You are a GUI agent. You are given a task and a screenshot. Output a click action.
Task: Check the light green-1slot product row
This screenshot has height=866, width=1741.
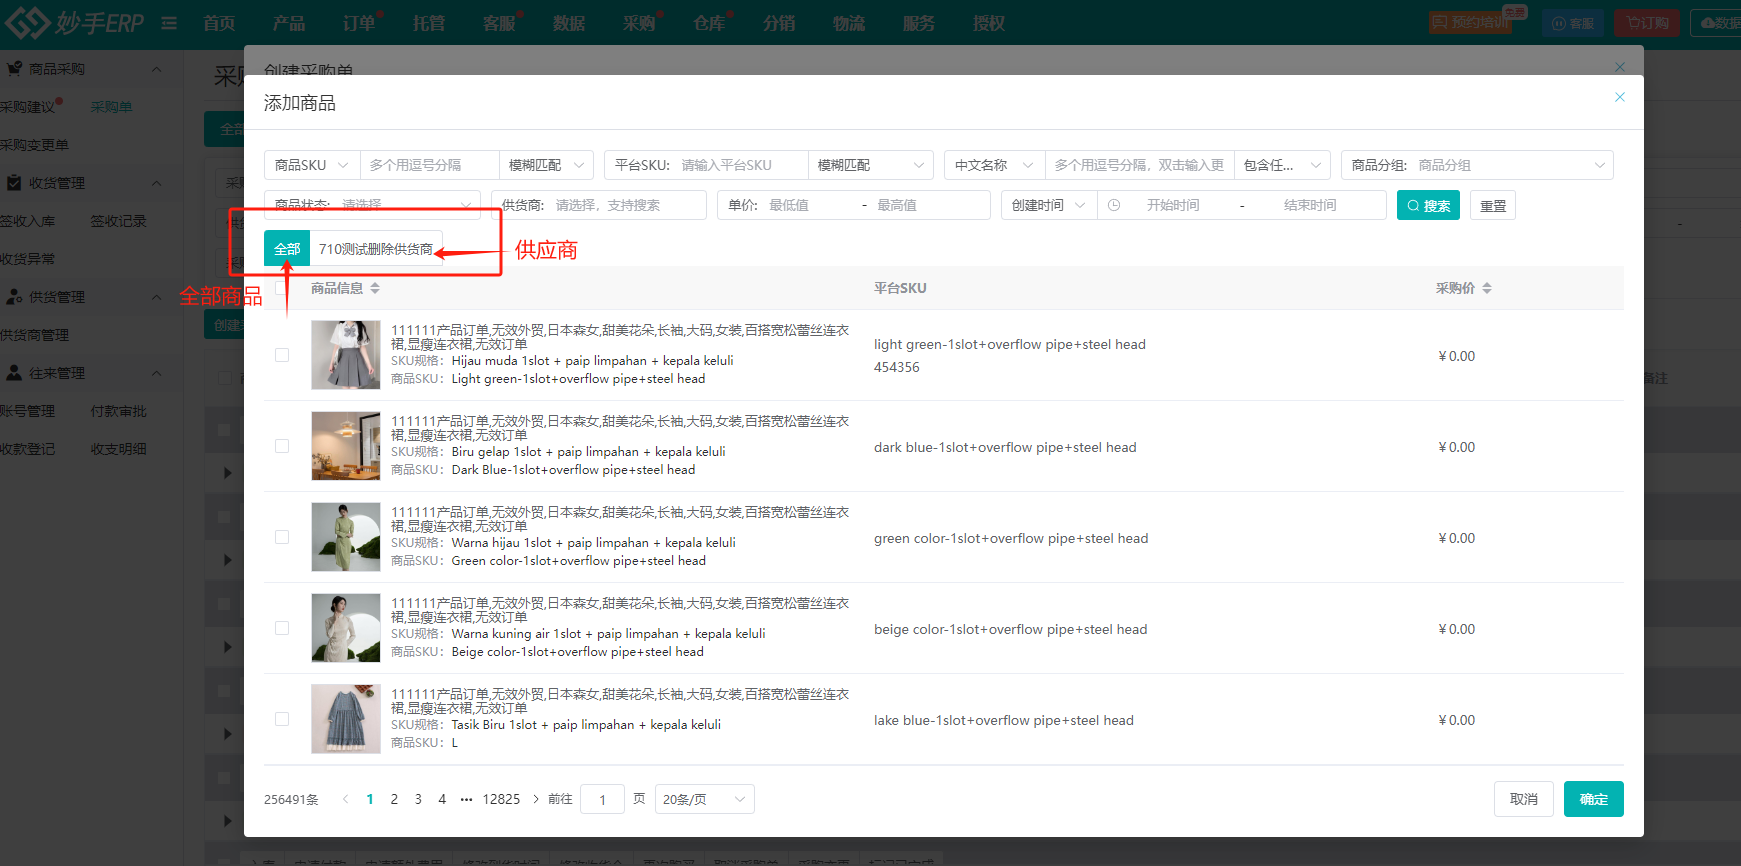282,355
